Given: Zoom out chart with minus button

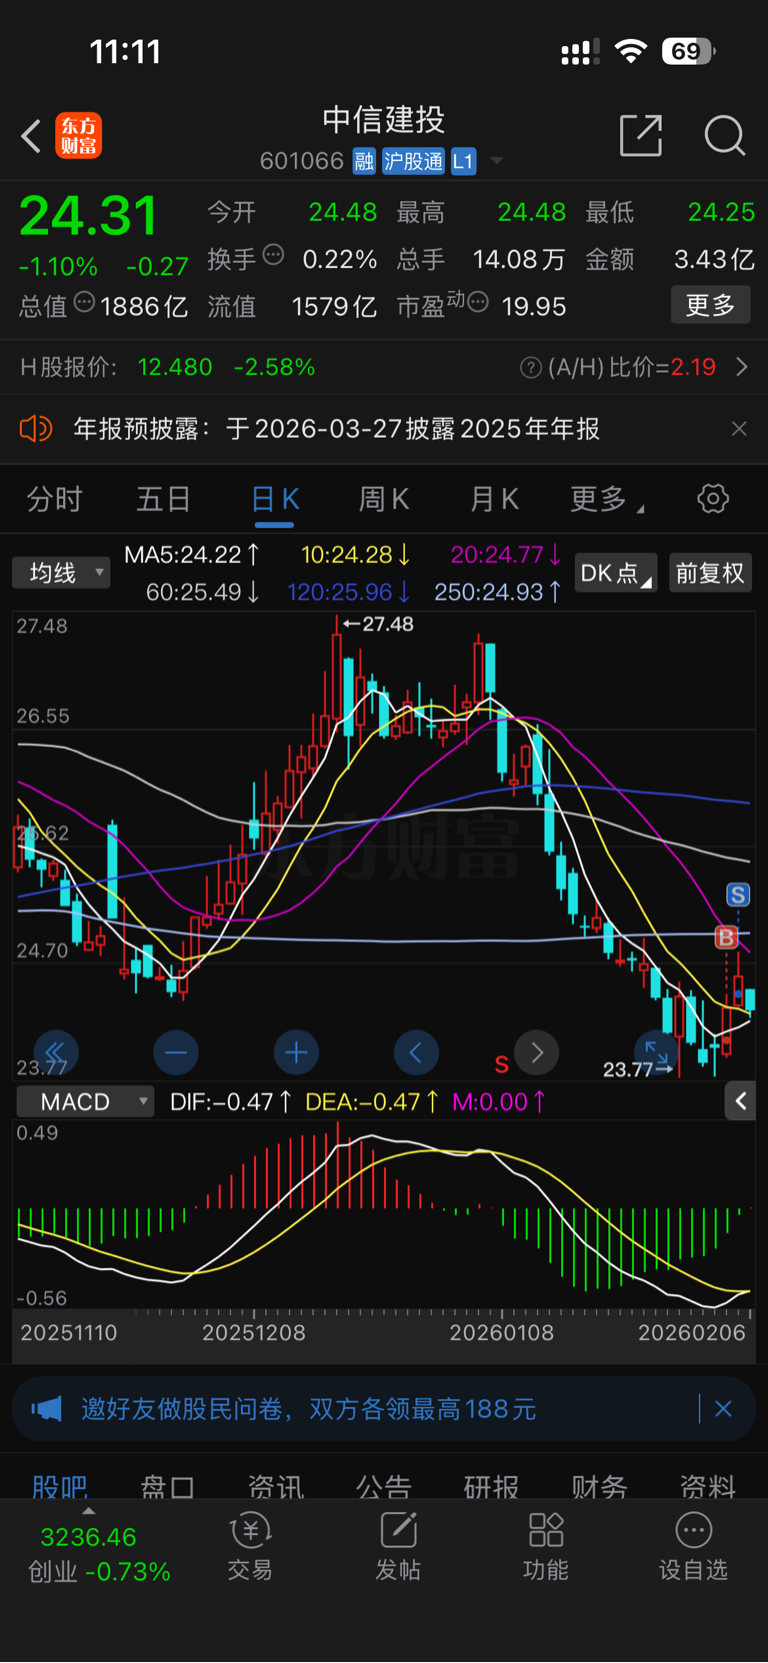Looking at the screenshot, I should pos(176,1052).
